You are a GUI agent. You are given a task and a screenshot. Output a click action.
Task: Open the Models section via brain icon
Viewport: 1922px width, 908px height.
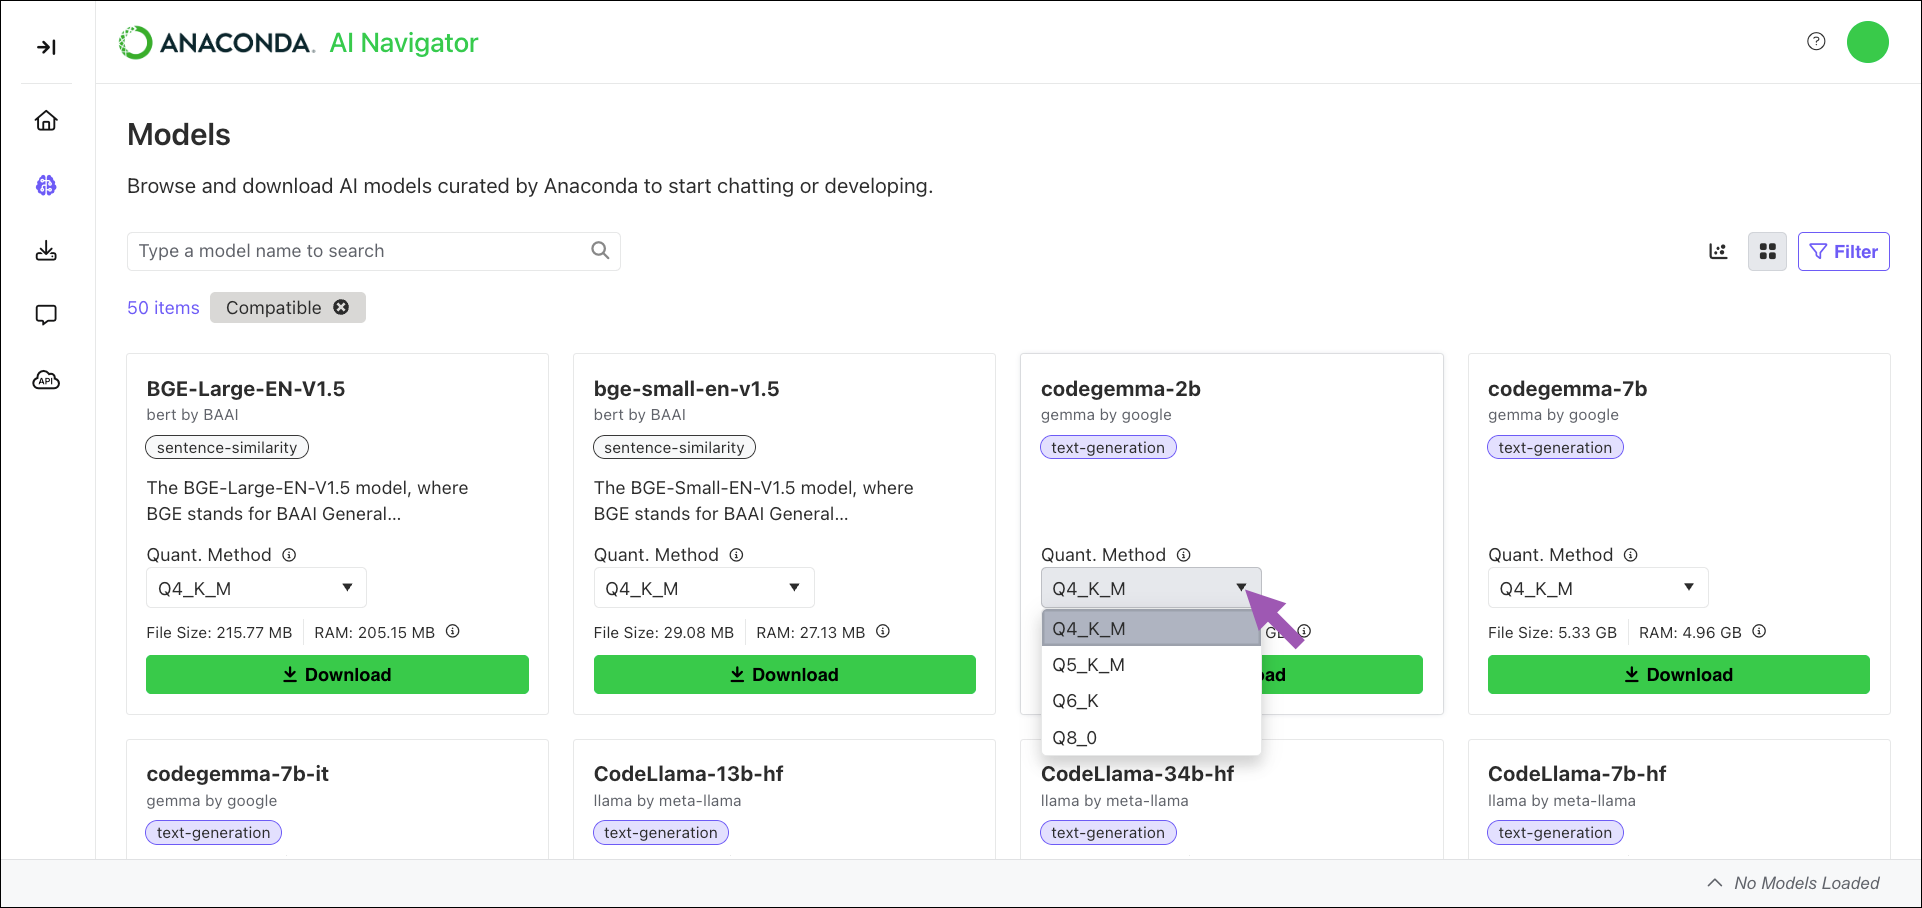(46, 185)
